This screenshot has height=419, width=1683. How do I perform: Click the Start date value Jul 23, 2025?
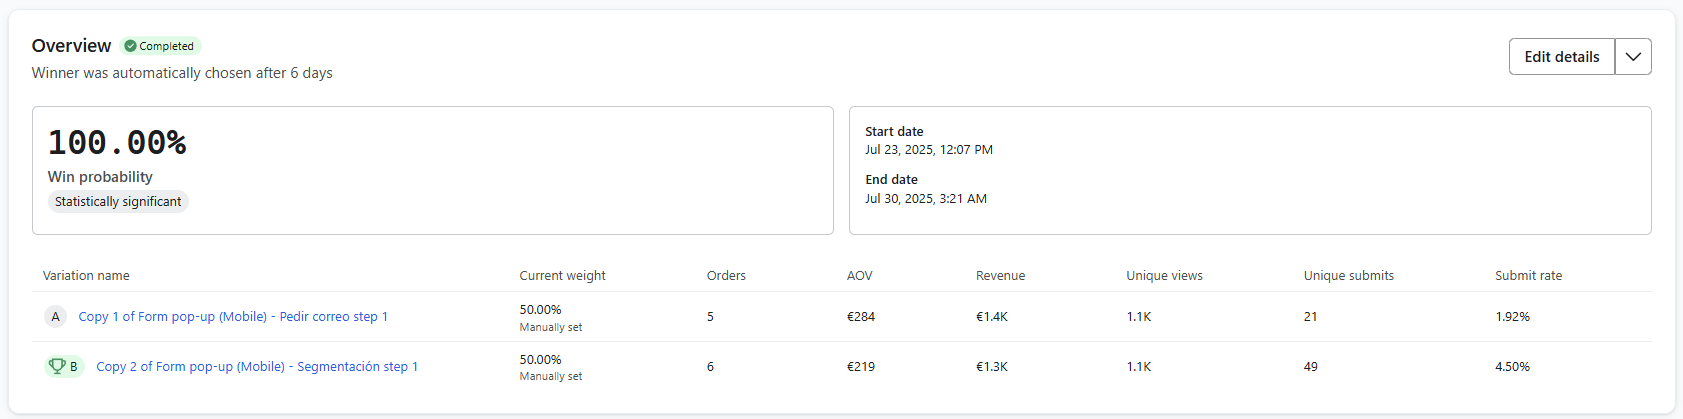point(928,150)
